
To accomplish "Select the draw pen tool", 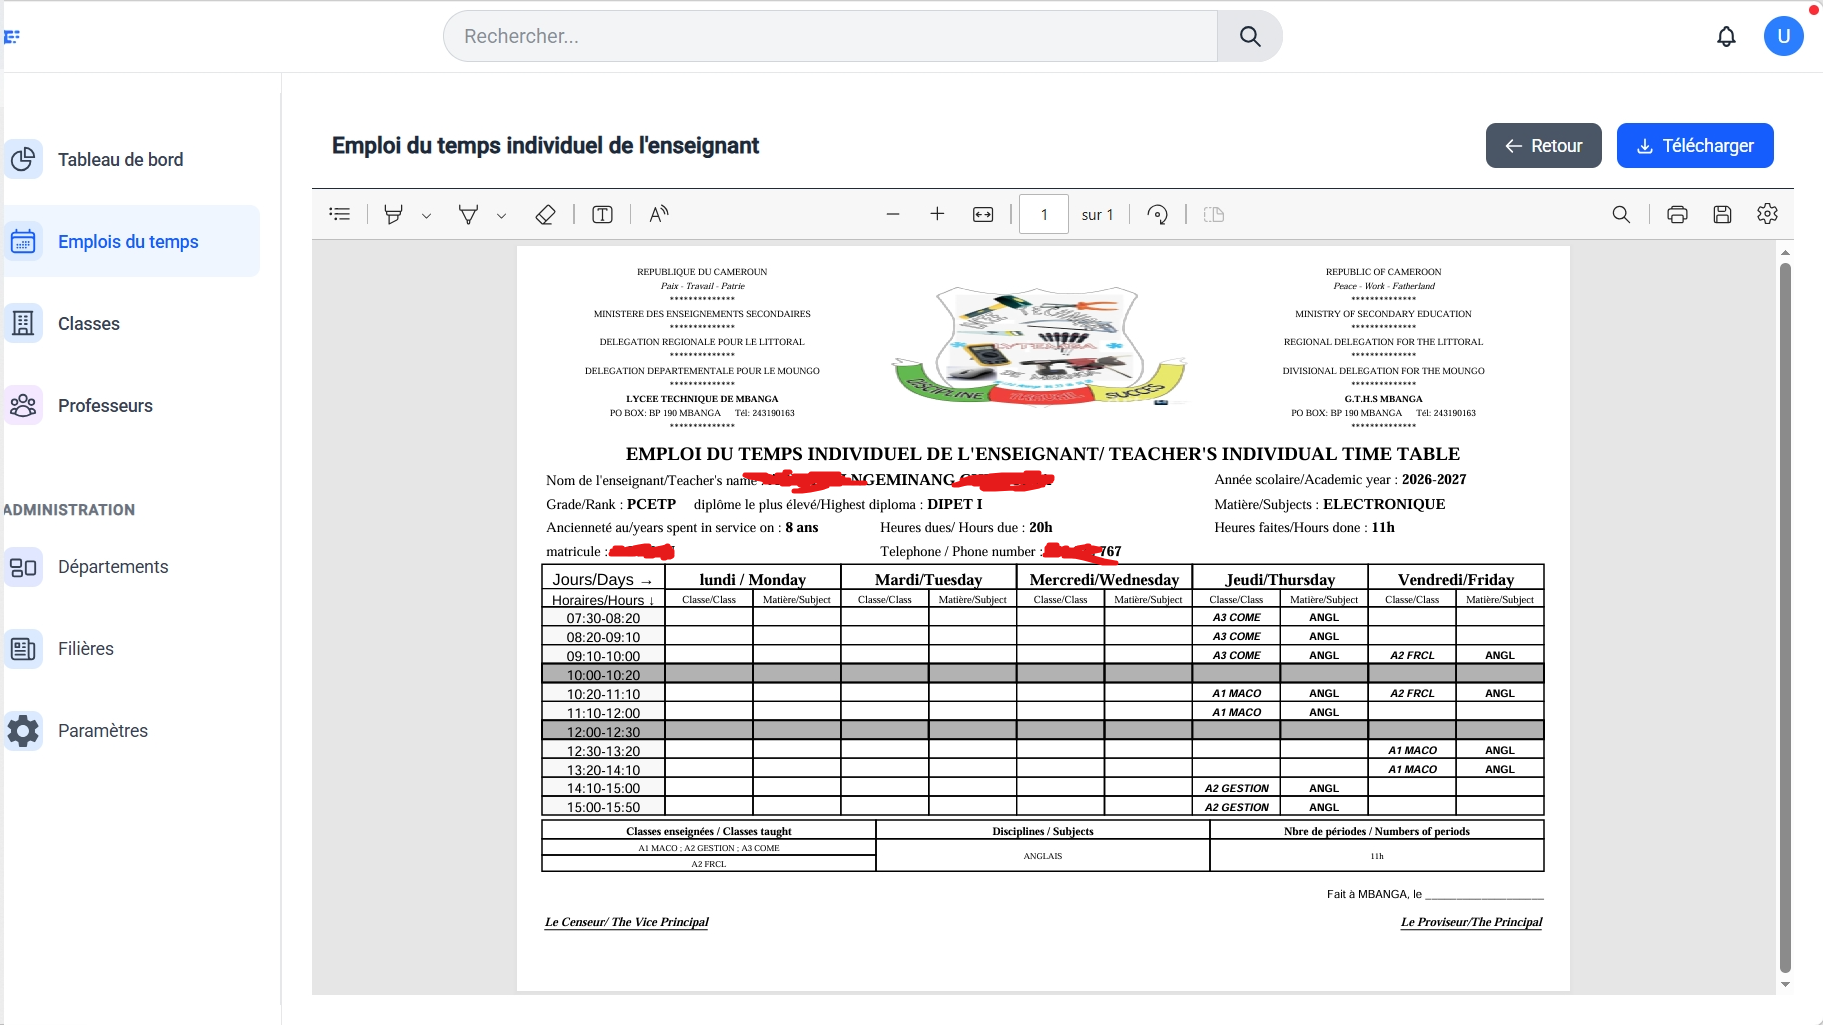I will [x=468, y=214].
